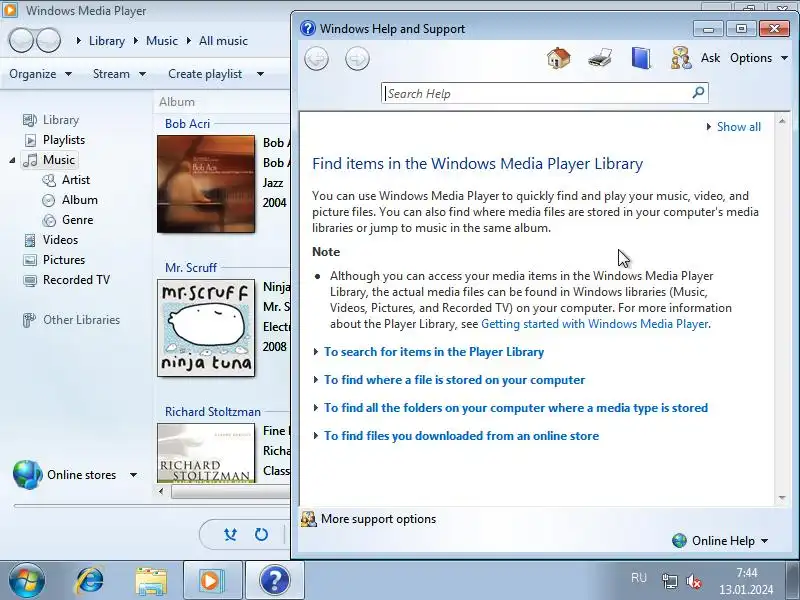Expand 'To search for items' section

434,352
